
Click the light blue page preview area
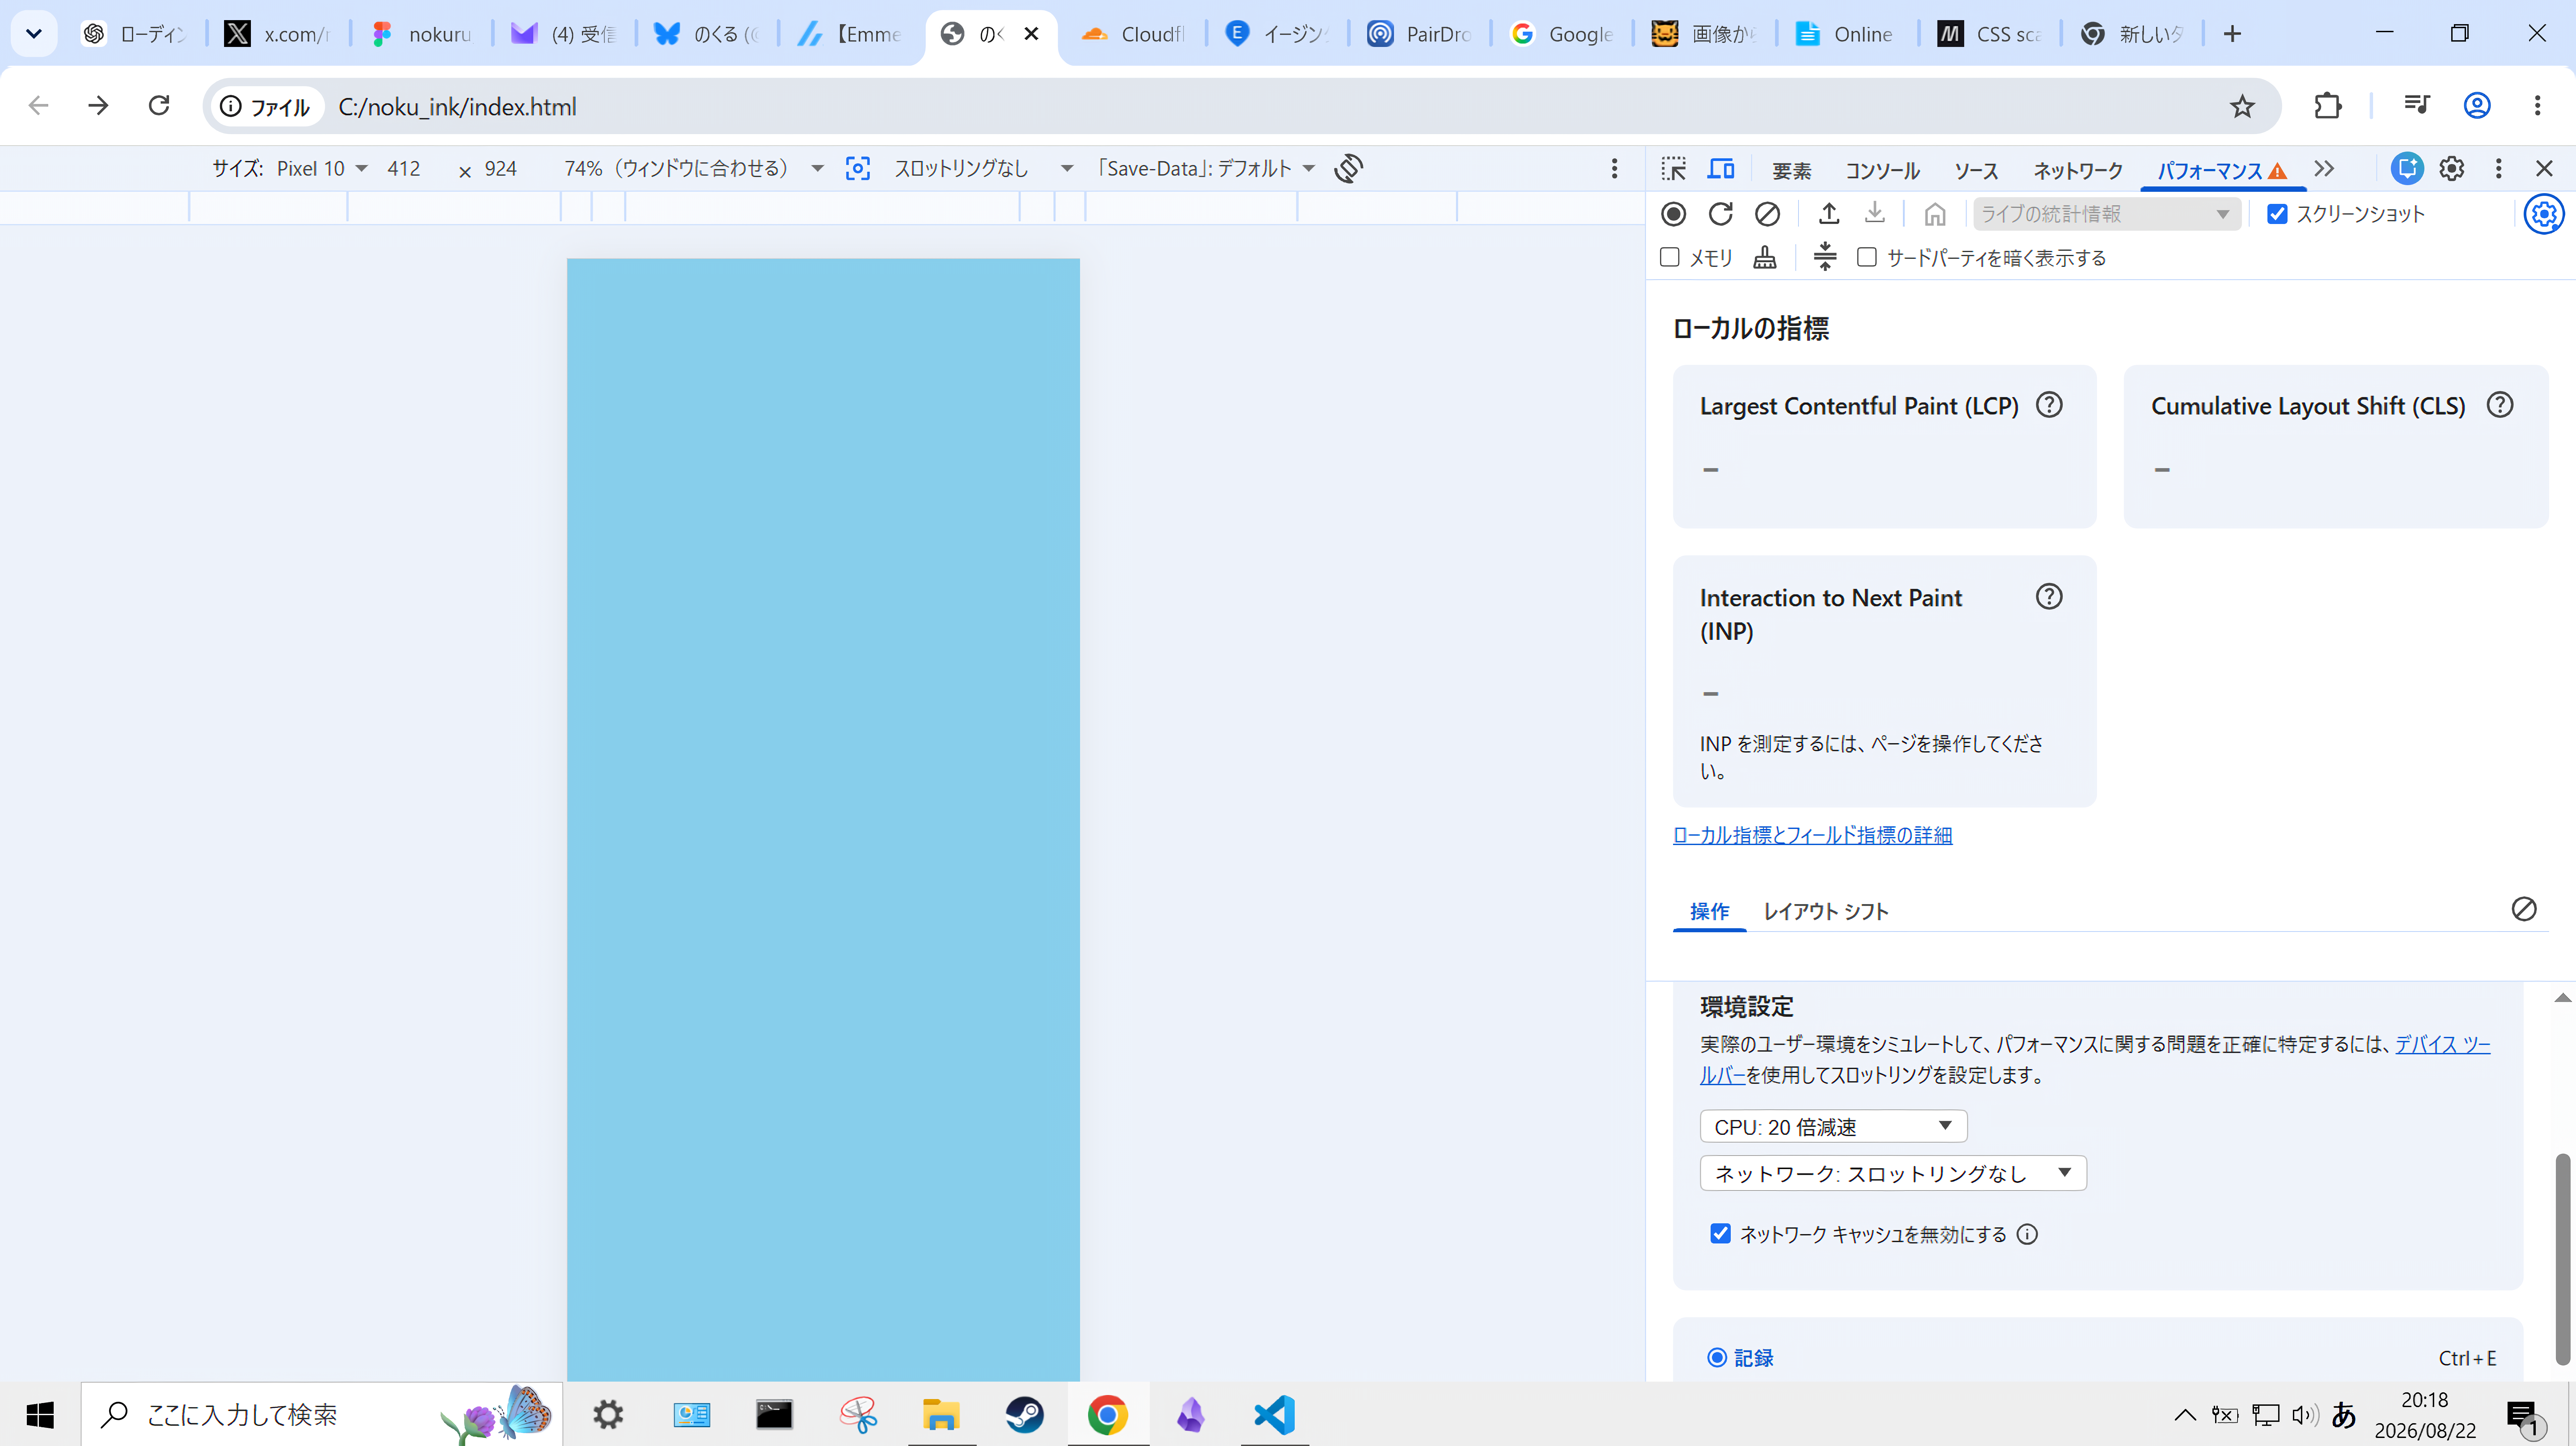(x=823, y=820)
